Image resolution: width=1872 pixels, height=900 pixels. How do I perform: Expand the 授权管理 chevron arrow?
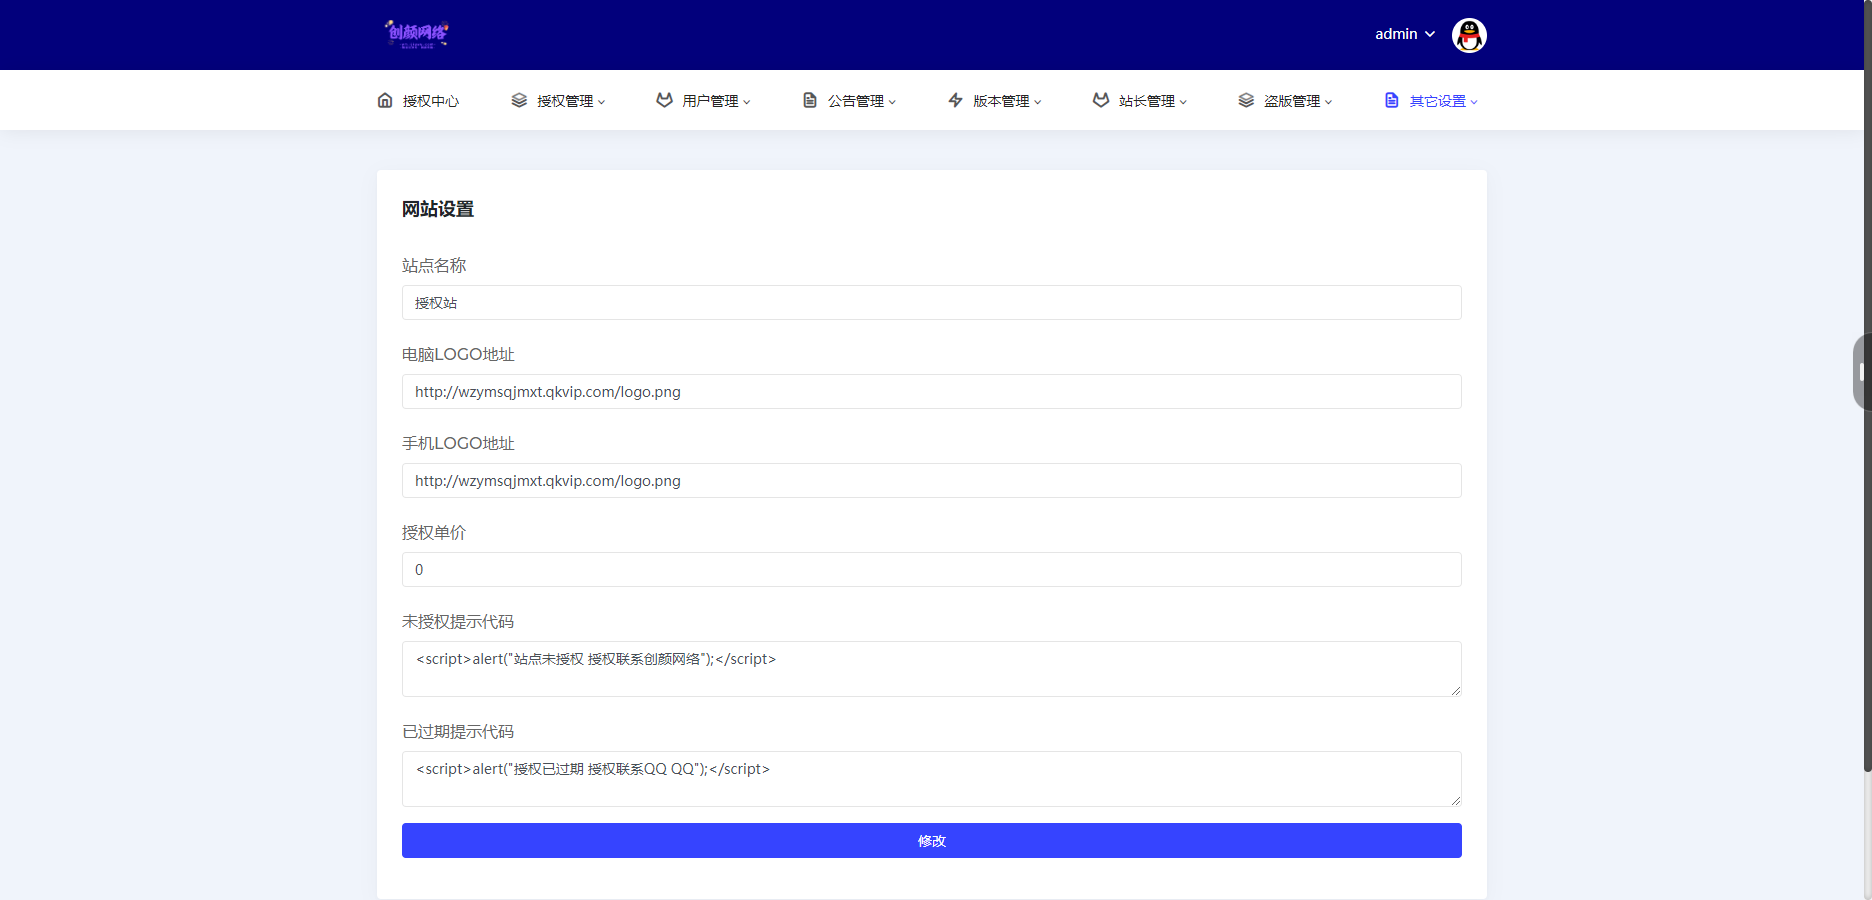click(601, 102)
